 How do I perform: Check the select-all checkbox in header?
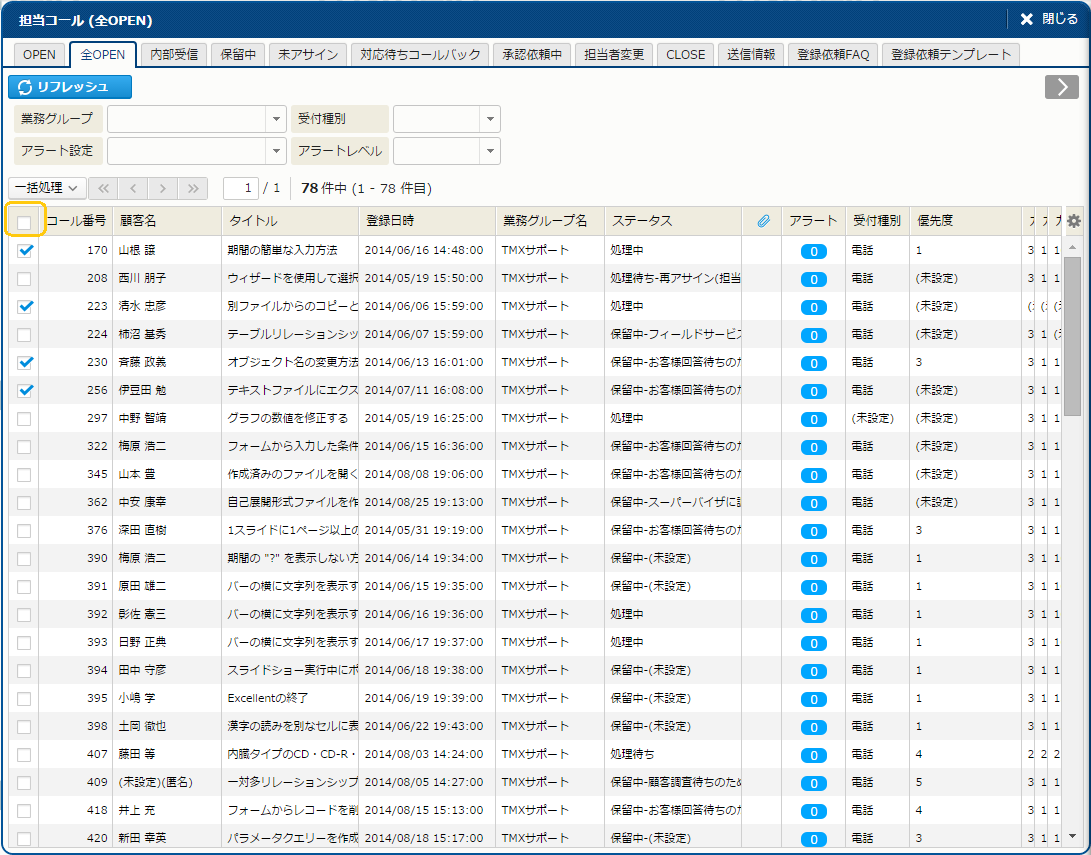[x=24, y=222]
